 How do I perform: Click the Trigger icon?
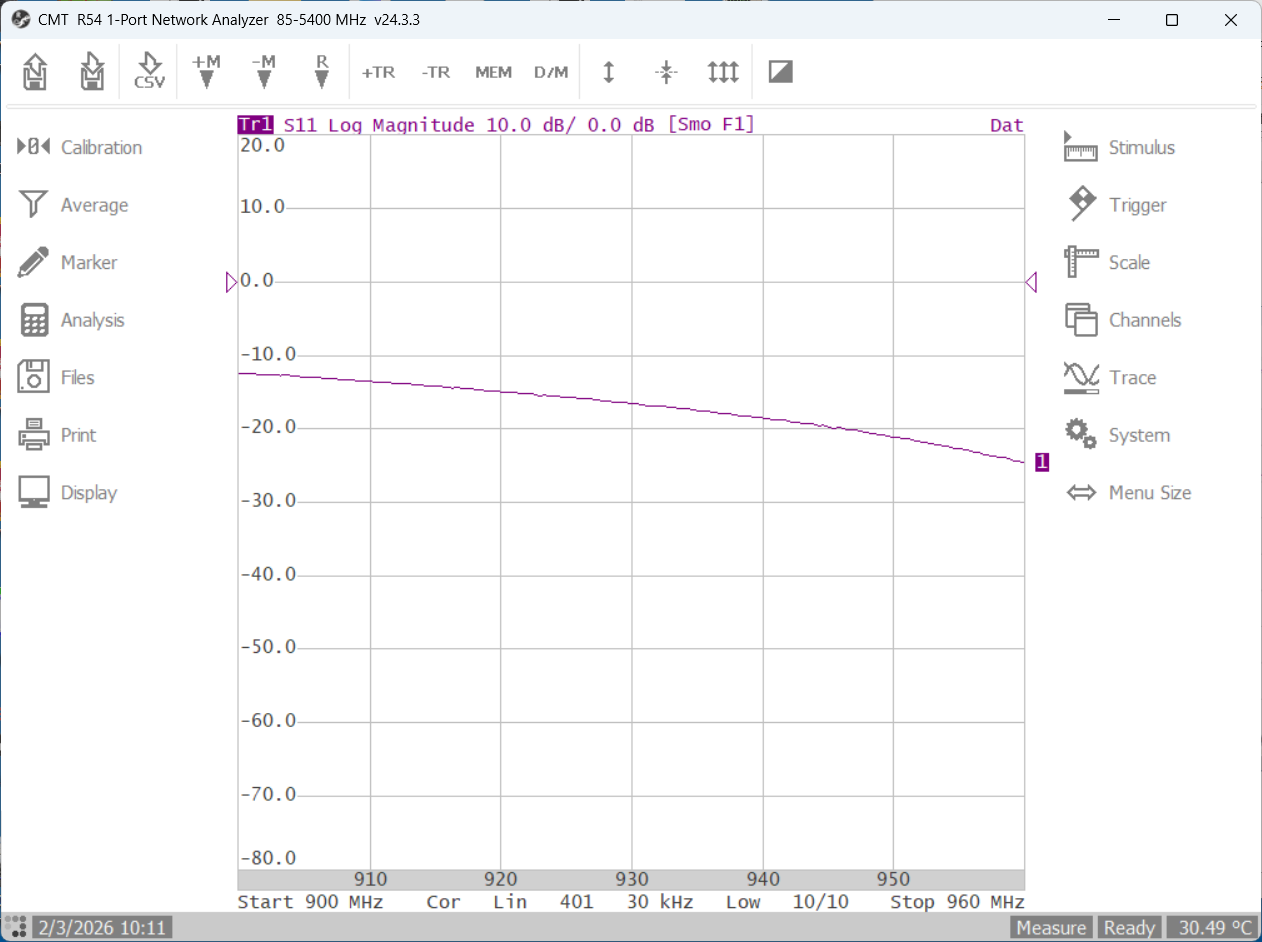coord(1082,205)
